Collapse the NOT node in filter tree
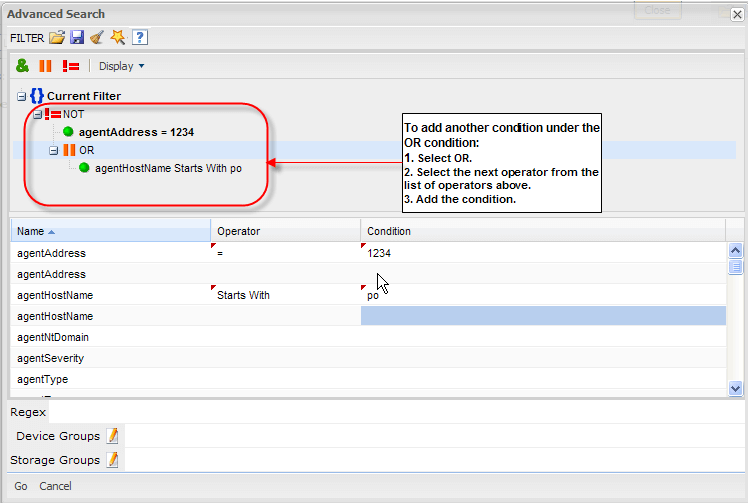 37,114
